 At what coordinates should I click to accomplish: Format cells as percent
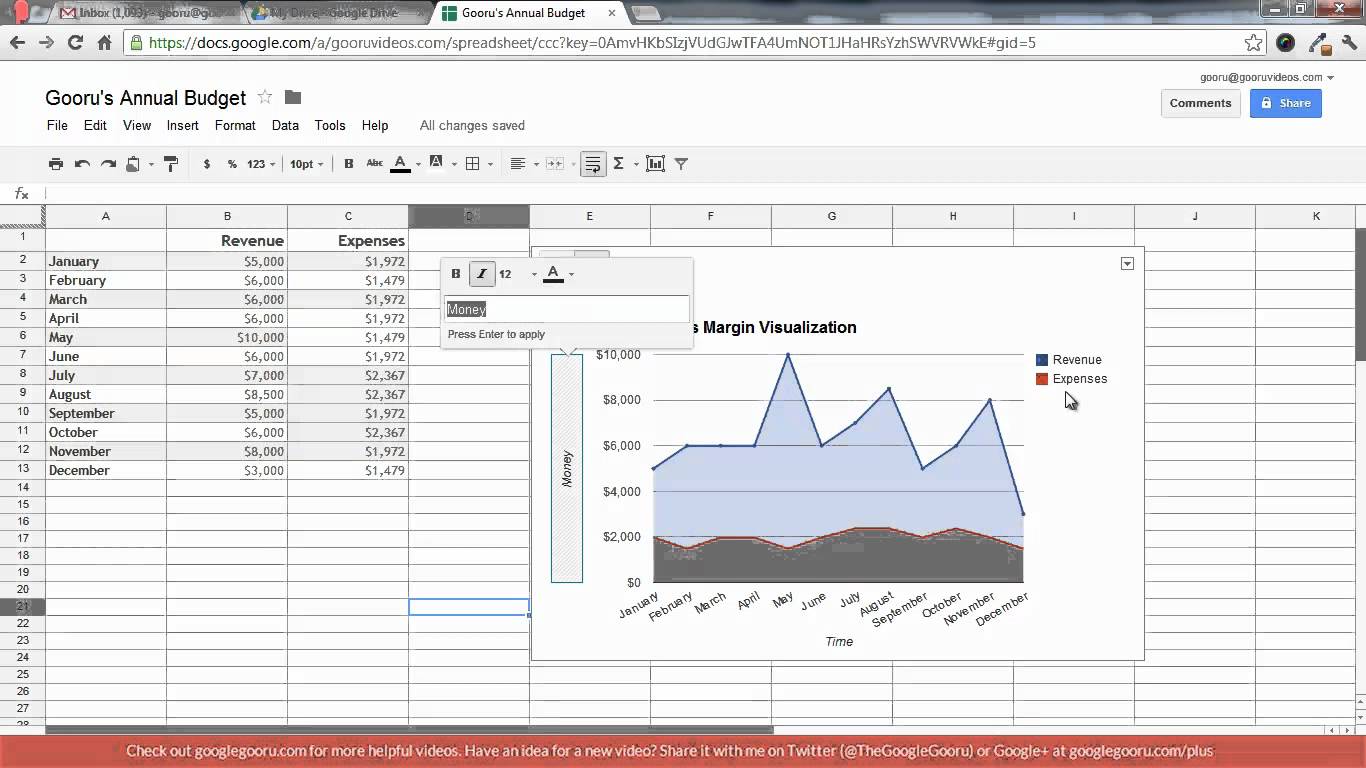232,164
